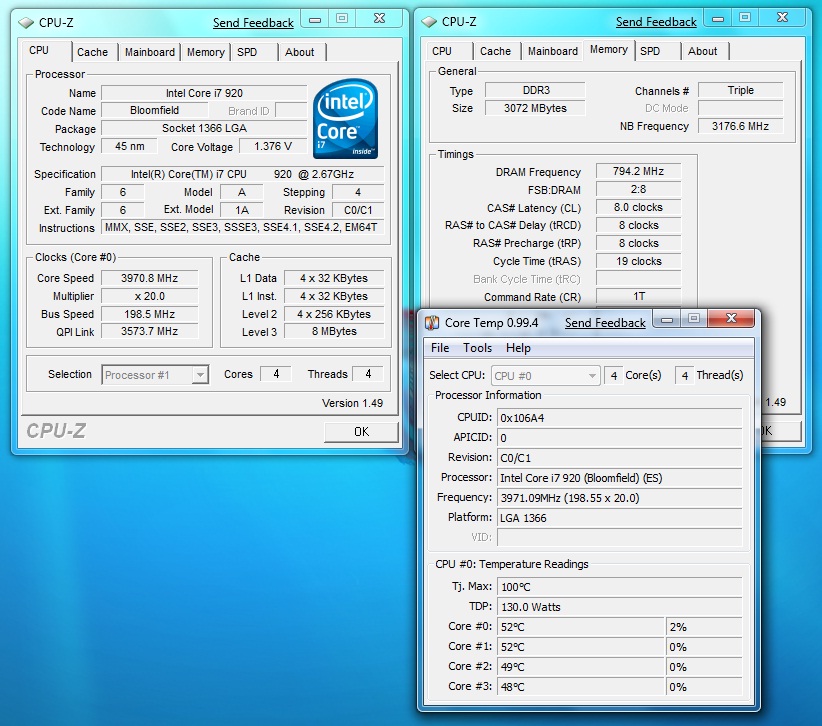Click the Level 3 cache value 8 MBytes

coord(334,331)
